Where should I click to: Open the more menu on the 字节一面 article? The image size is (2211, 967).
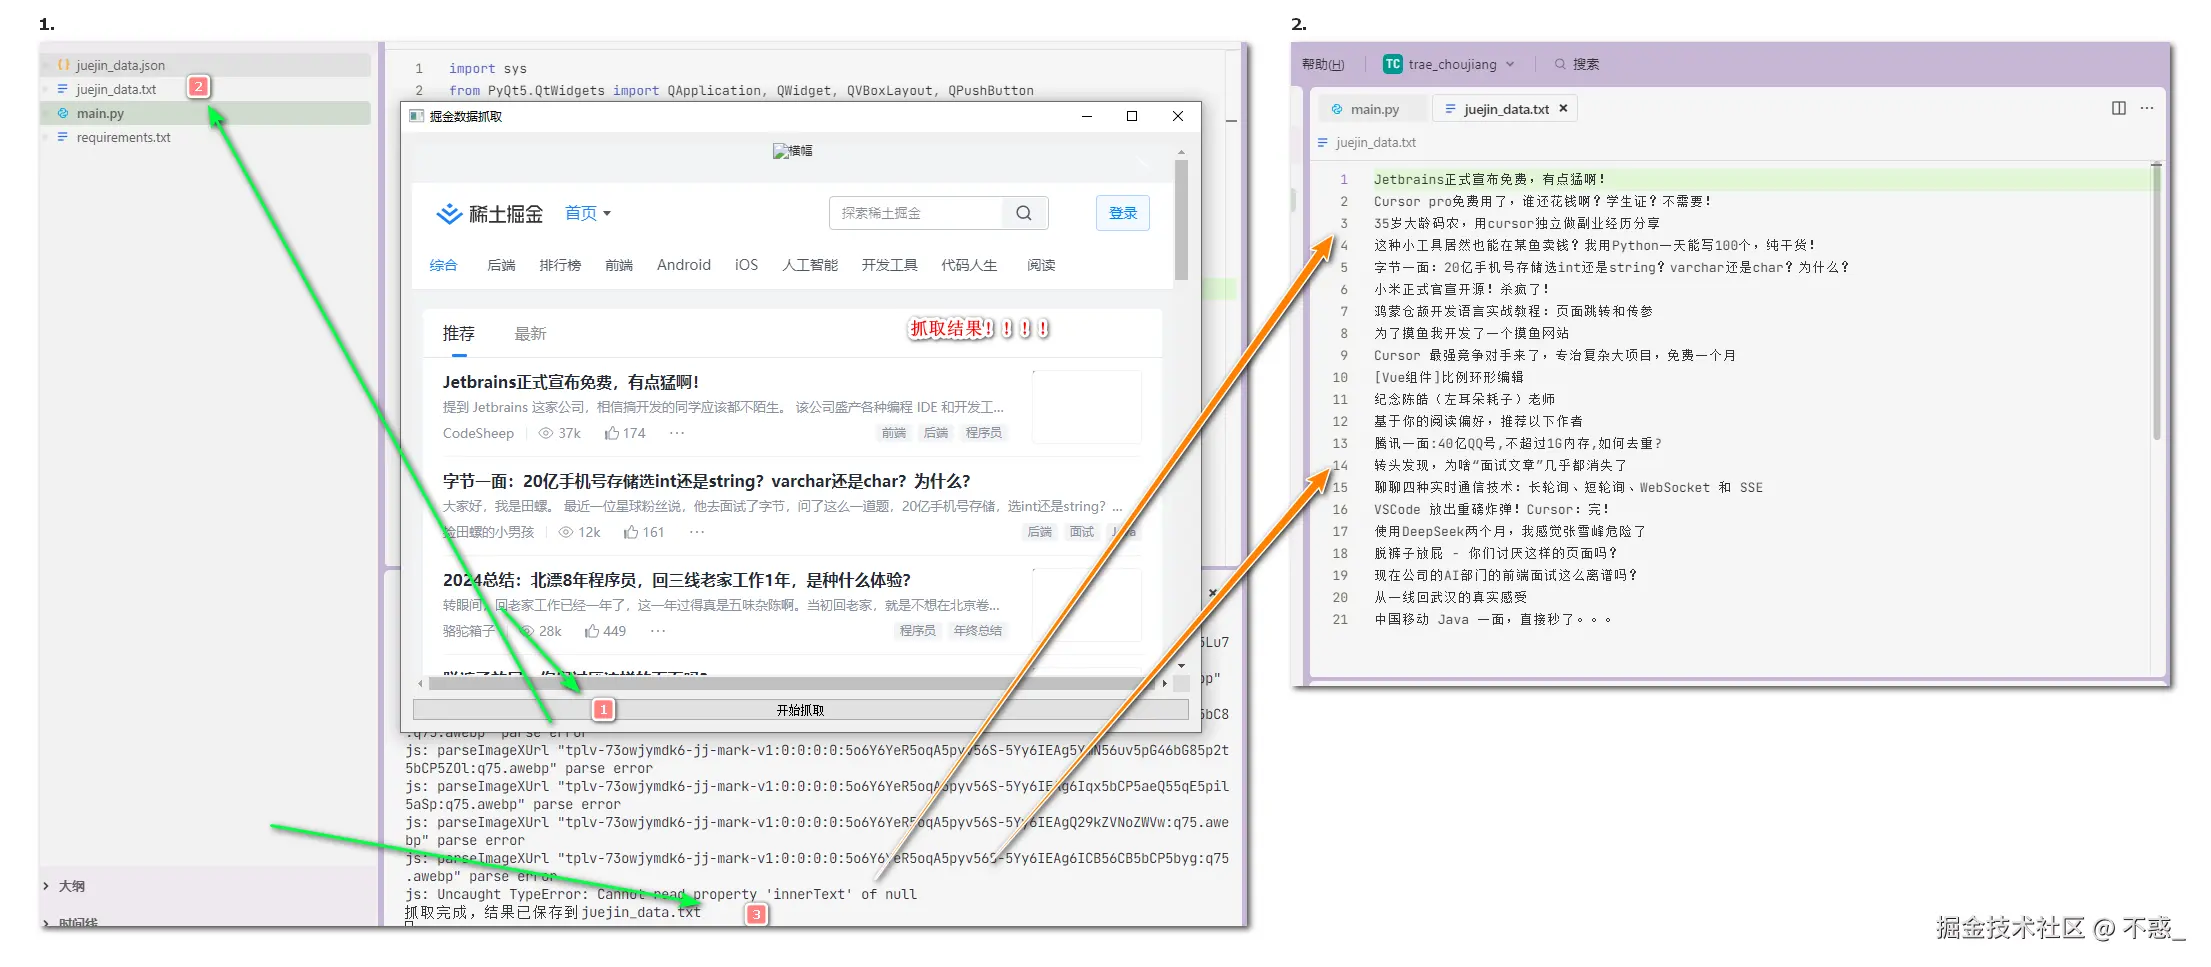[697, 532]
